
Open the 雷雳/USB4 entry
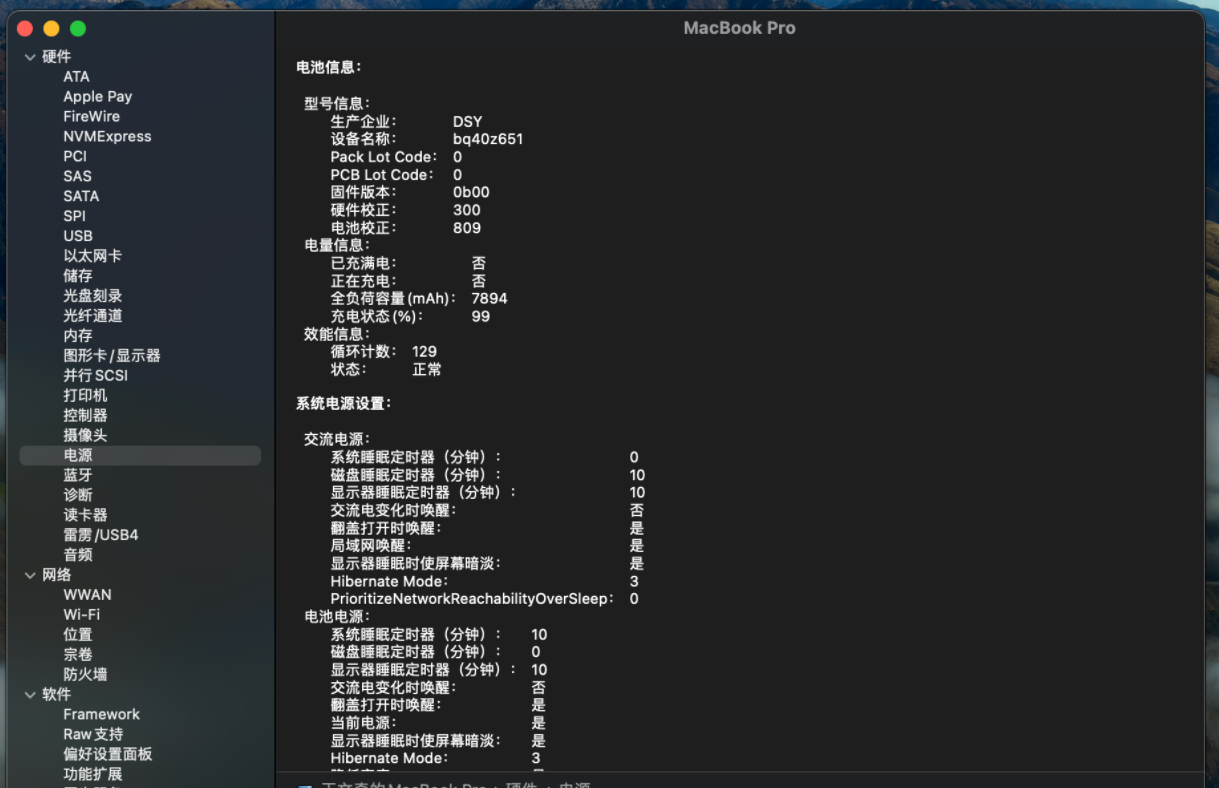click(x=101, y=535)
